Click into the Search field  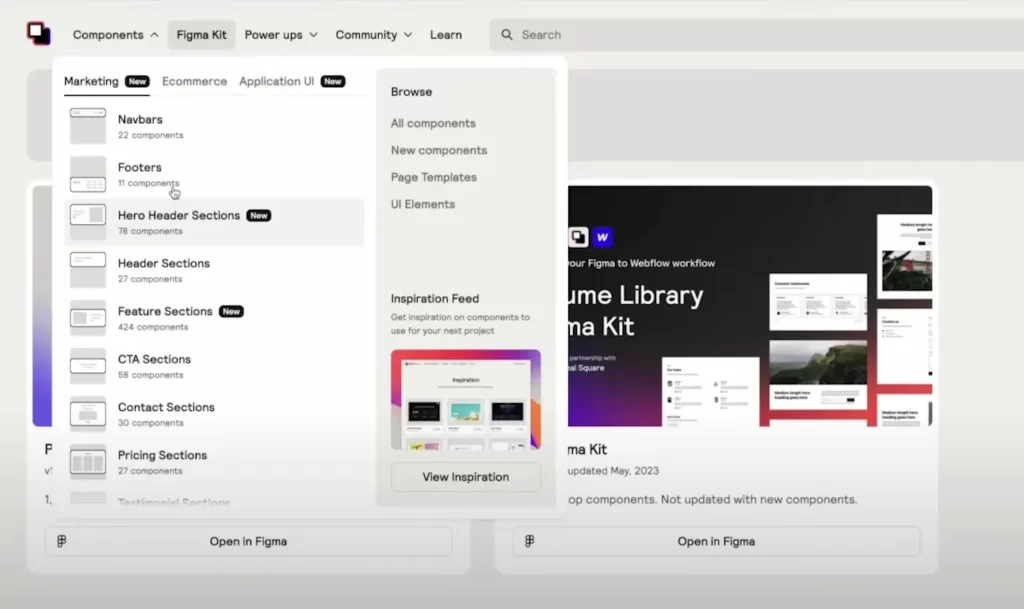tap(756, 35)
